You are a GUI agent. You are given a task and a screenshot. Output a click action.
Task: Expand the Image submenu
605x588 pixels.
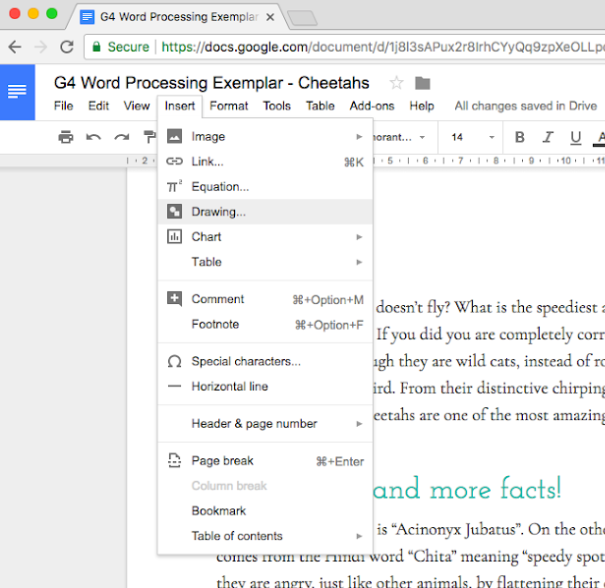265,136
